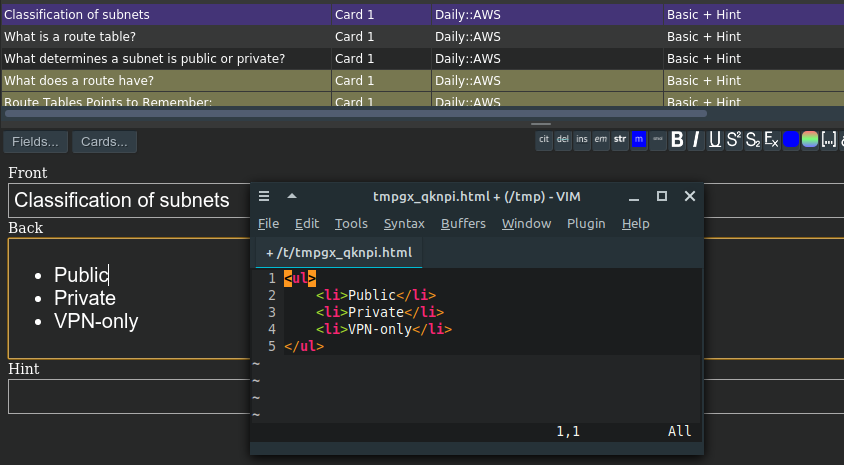Toggle italic text formatting
Viewport: 844px width, 465px height.
(x=696, y=140)
